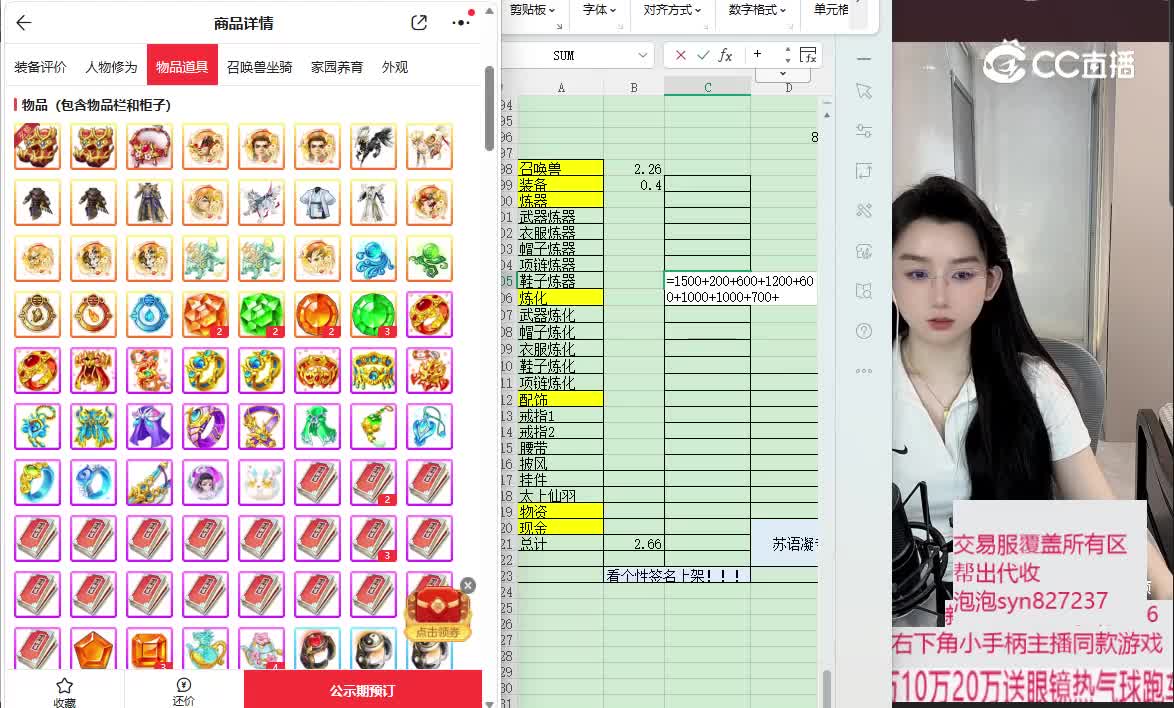The image size is (1174, 708).
Task: Go back using the product details arrow
Action: point(24,22)
